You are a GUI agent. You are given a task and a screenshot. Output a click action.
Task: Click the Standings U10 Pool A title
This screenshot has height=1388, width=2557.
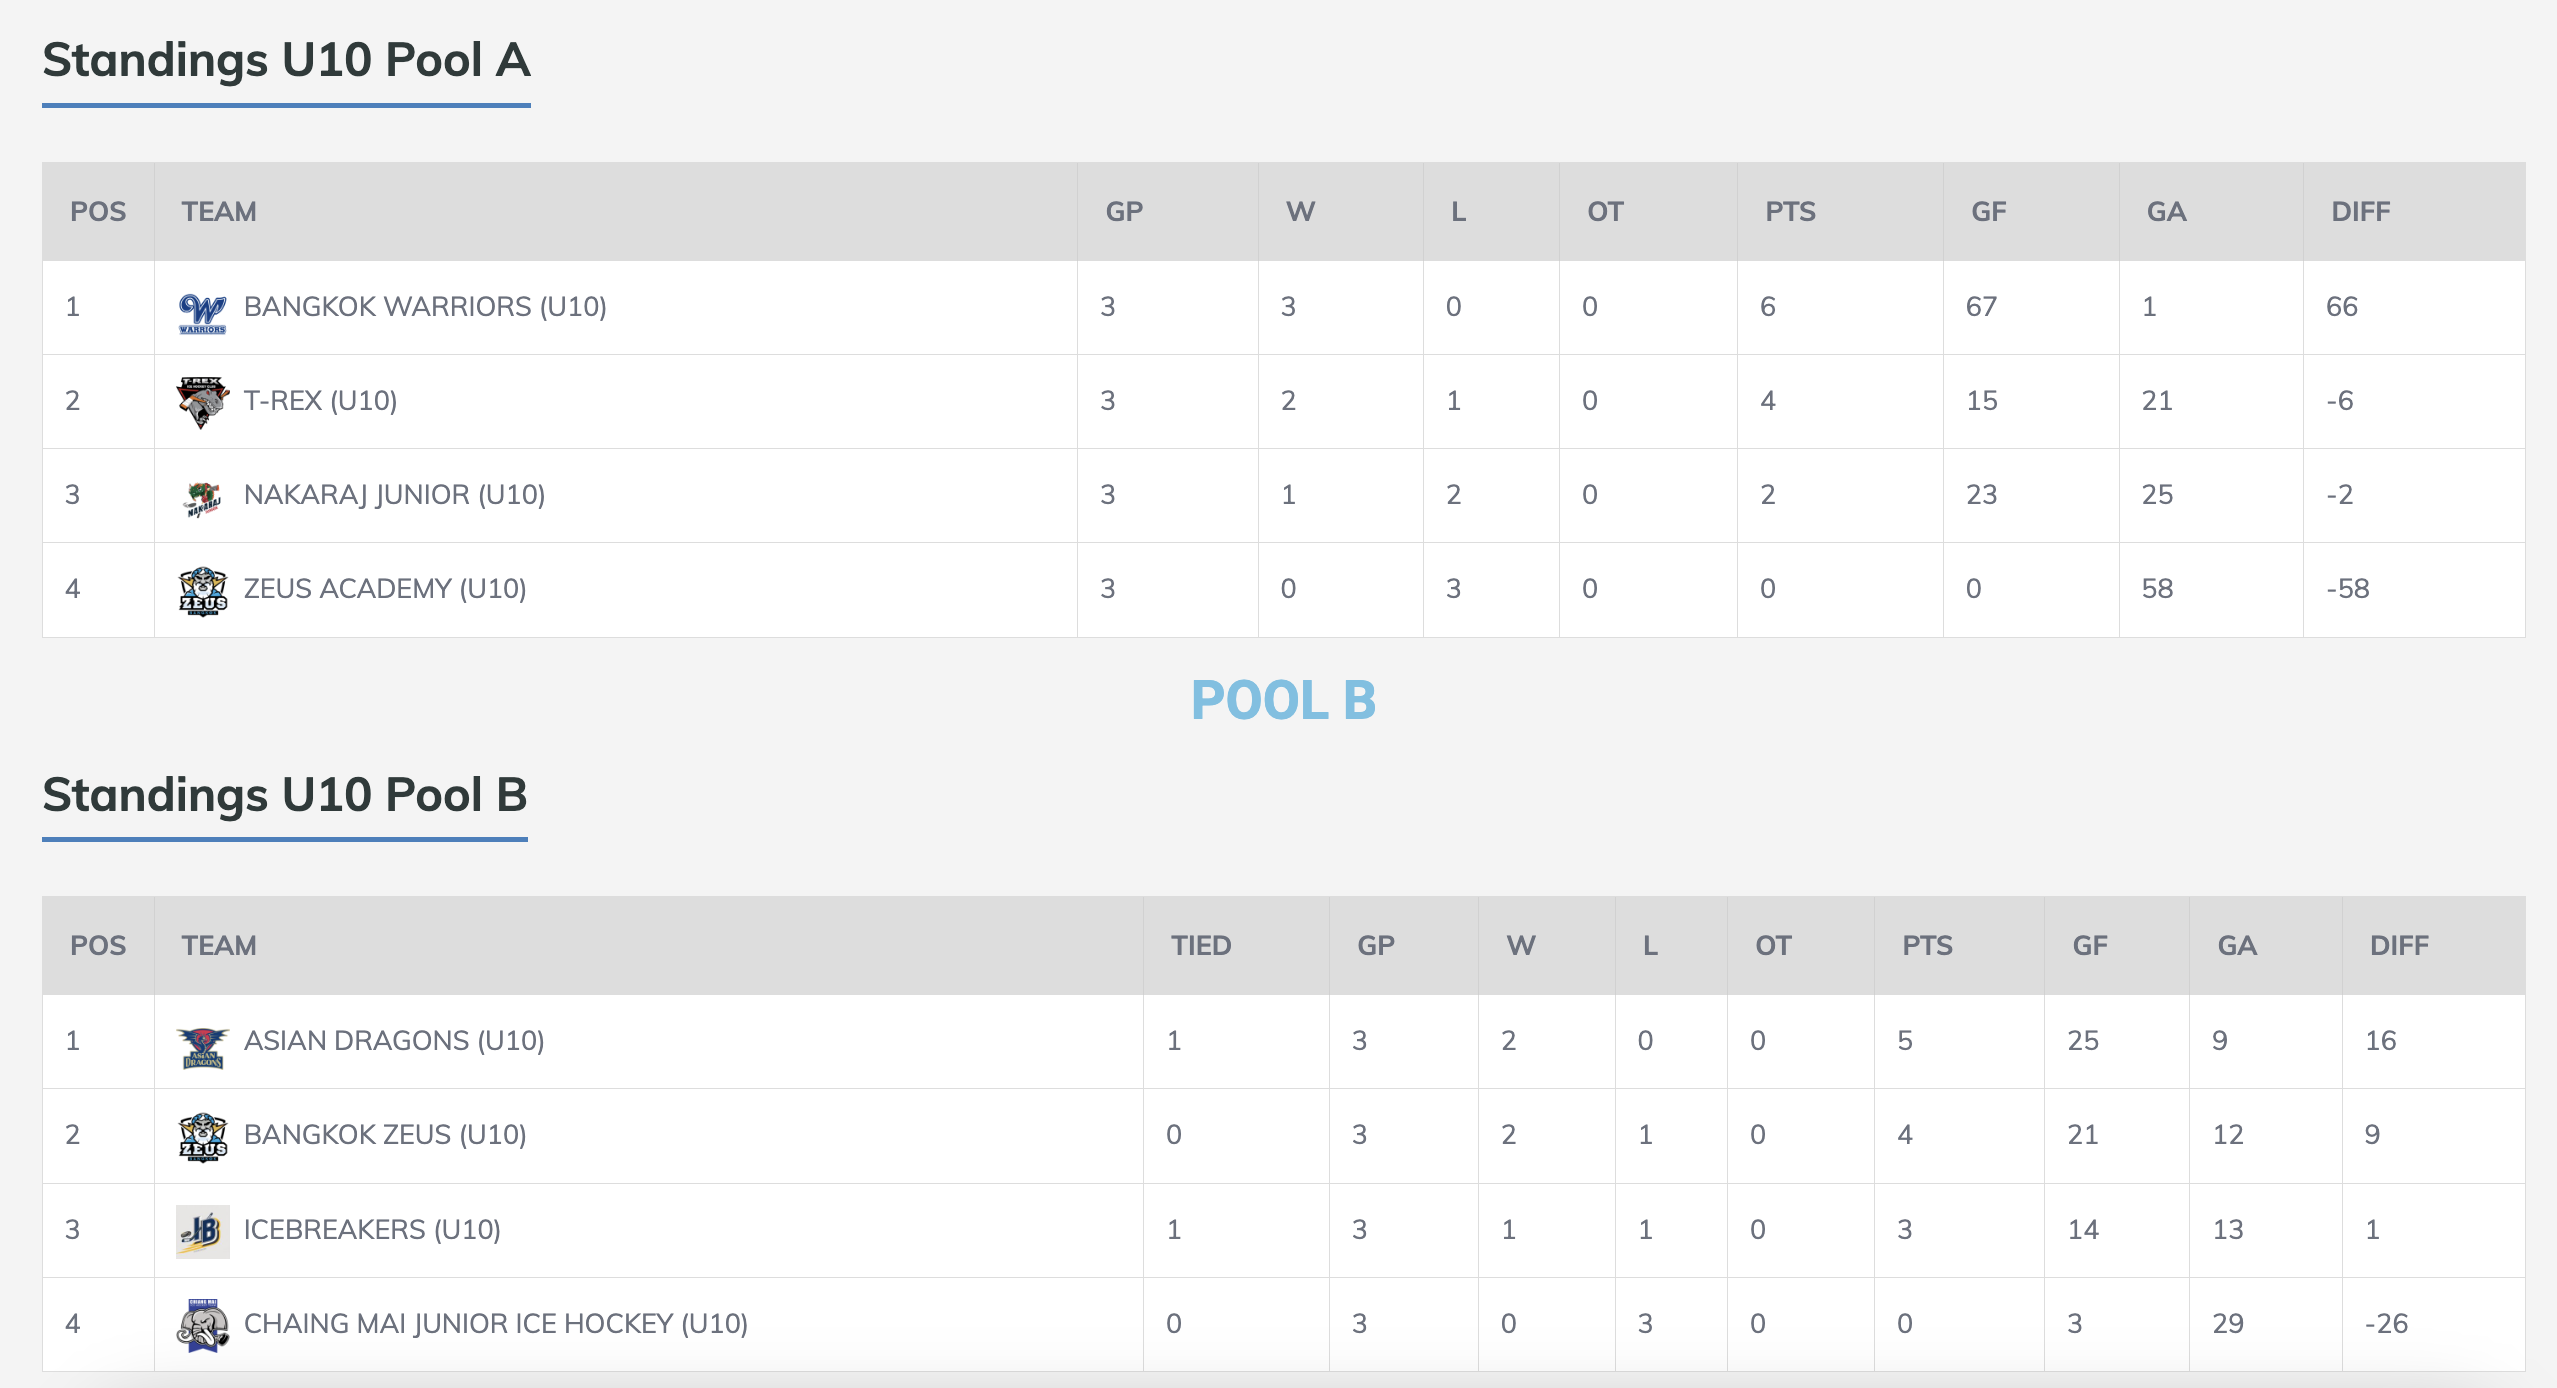click(x=286, y=60)
